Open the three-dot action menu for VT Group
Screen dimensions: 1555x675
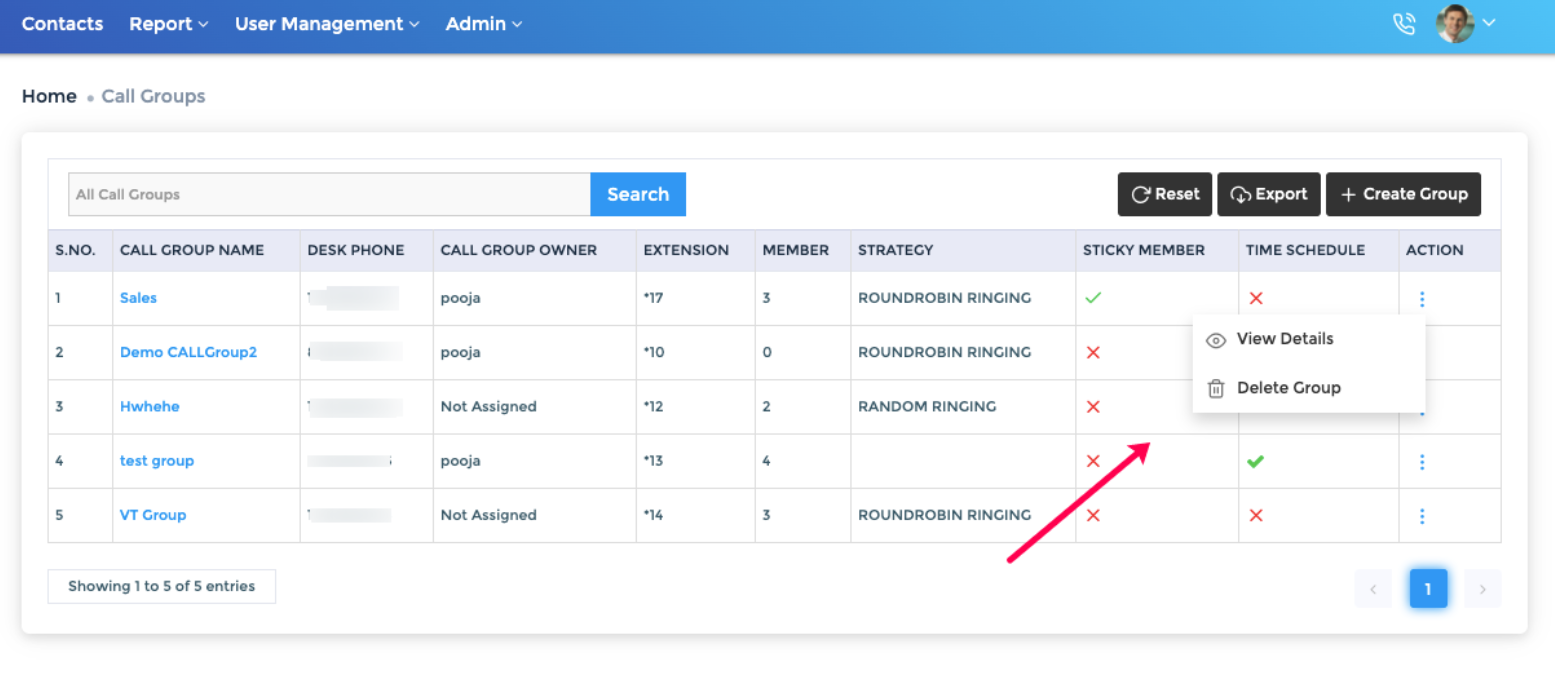[x=1422, y=515]
